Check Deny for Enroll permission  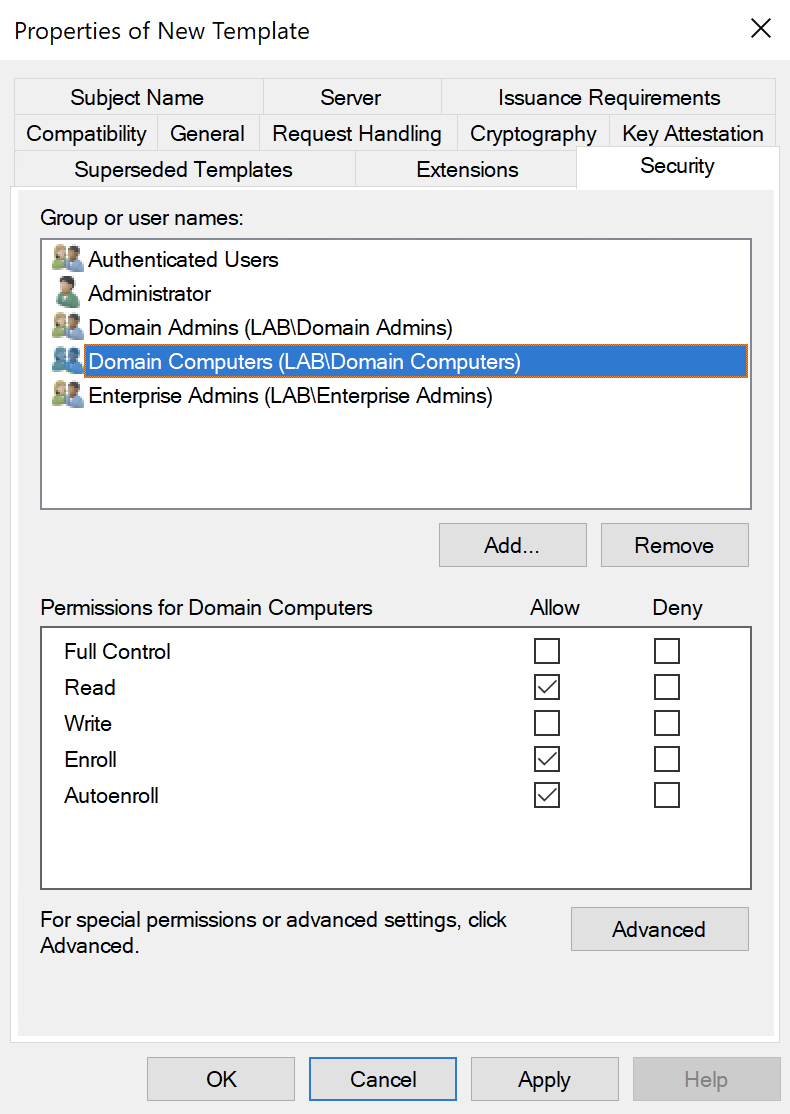tap(667, 760)
